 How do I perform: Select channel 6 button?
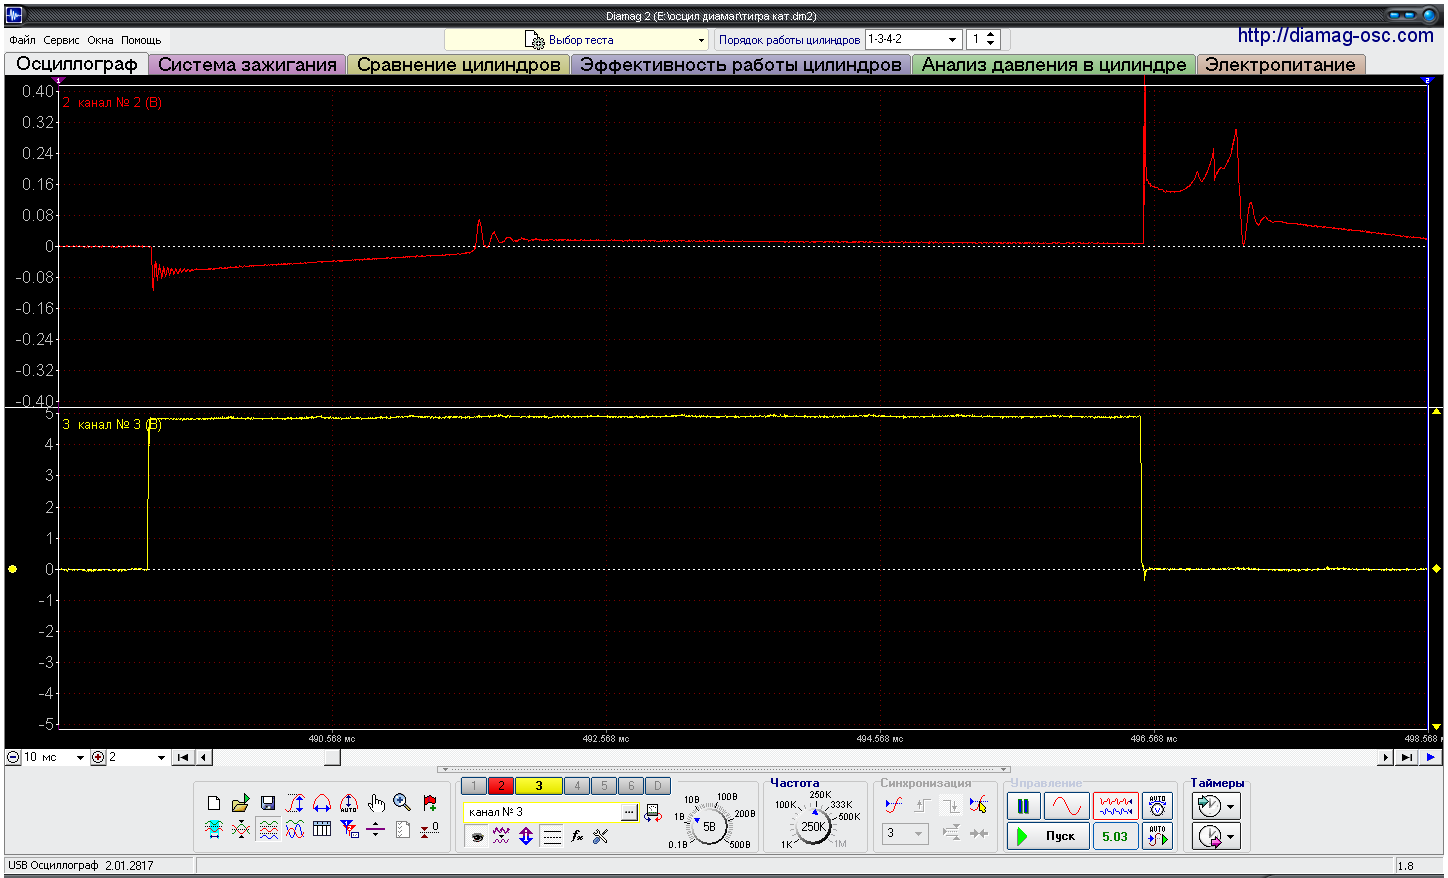click(x=631, y=786)
